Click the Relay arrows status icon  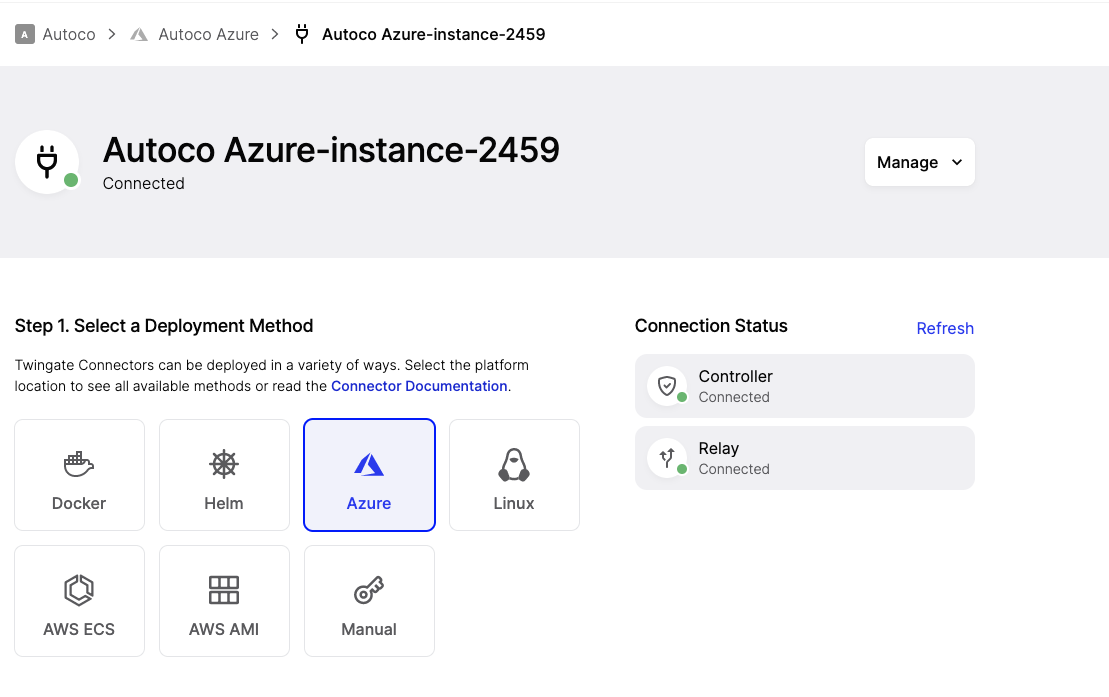(667, 457)
